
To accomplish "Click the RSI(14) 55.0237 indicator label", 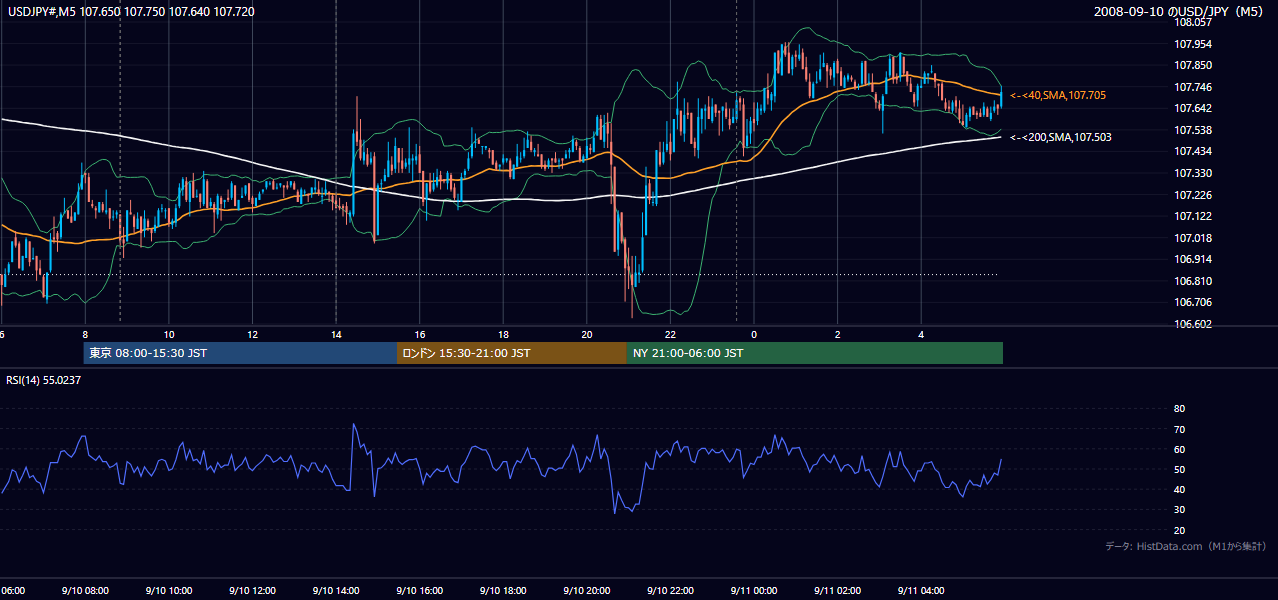I will (x=44, y=380).
